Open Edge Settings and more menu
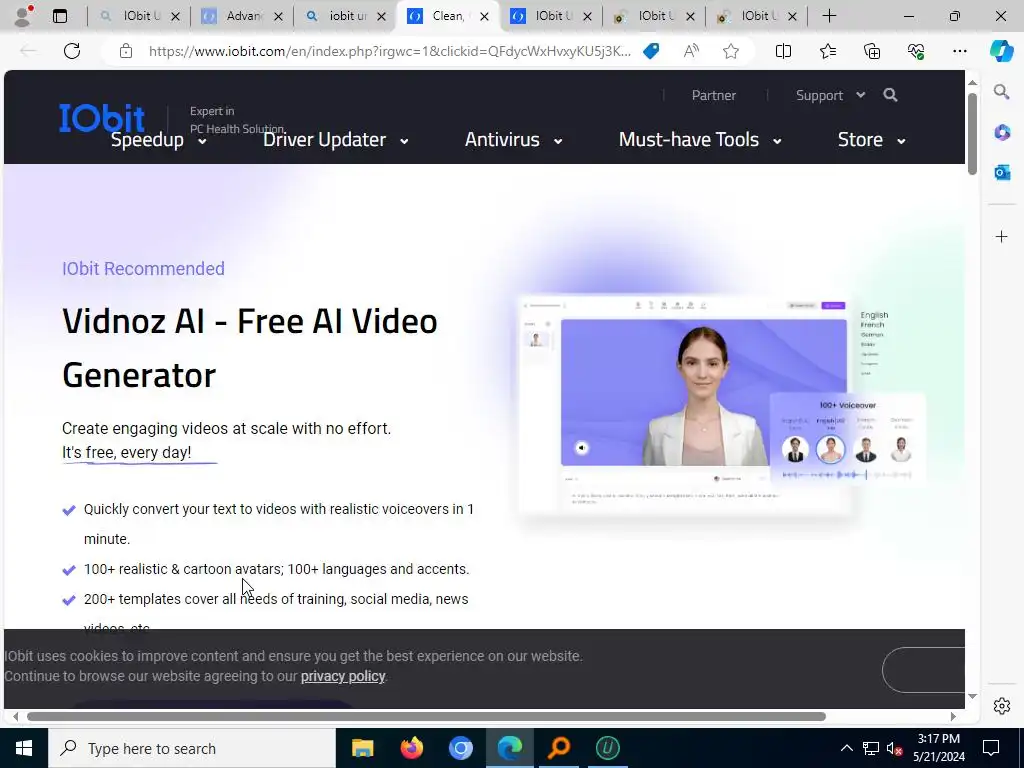 959,51
